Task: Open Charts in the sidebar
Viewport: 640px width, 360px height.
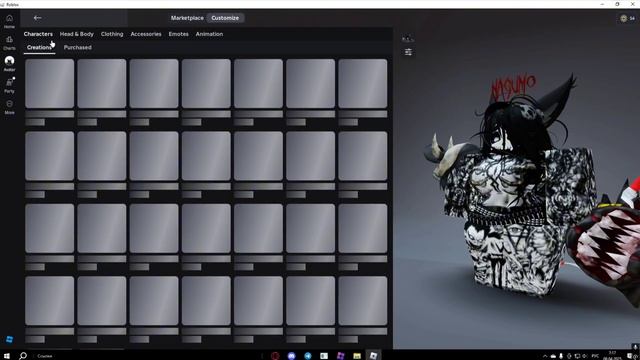Action: pyautogui.click(x=9, y=43)
